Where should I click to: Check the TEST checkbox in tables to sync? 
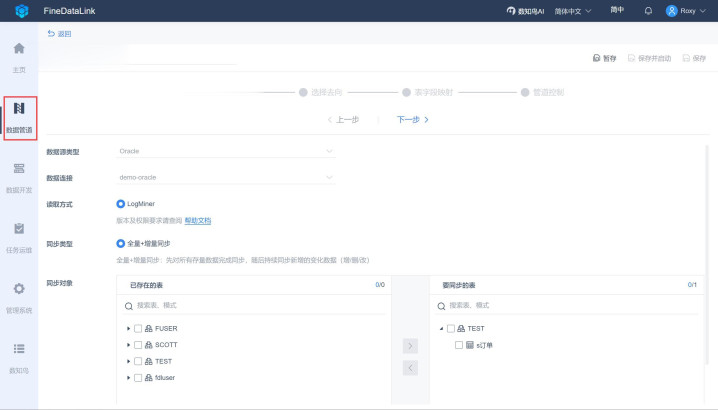coord(451,328)
